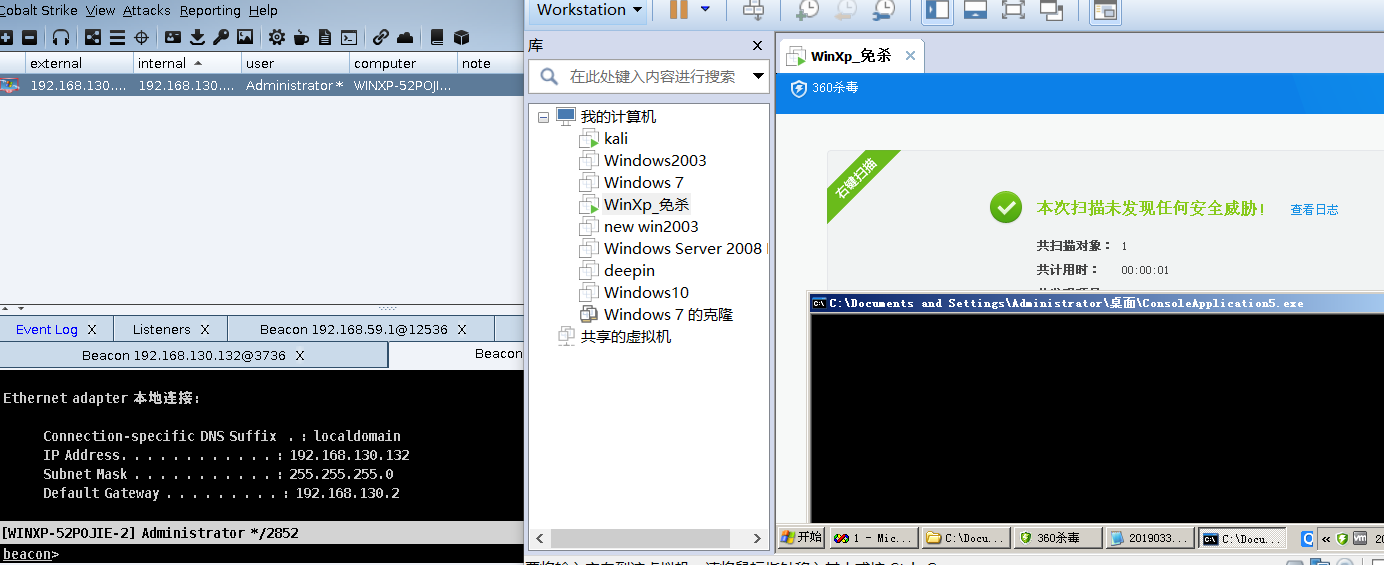Click the Disconnect minus icon in Cobalt Strike
The width and height of the screenshot is (1384, 565).
[30, 37]
